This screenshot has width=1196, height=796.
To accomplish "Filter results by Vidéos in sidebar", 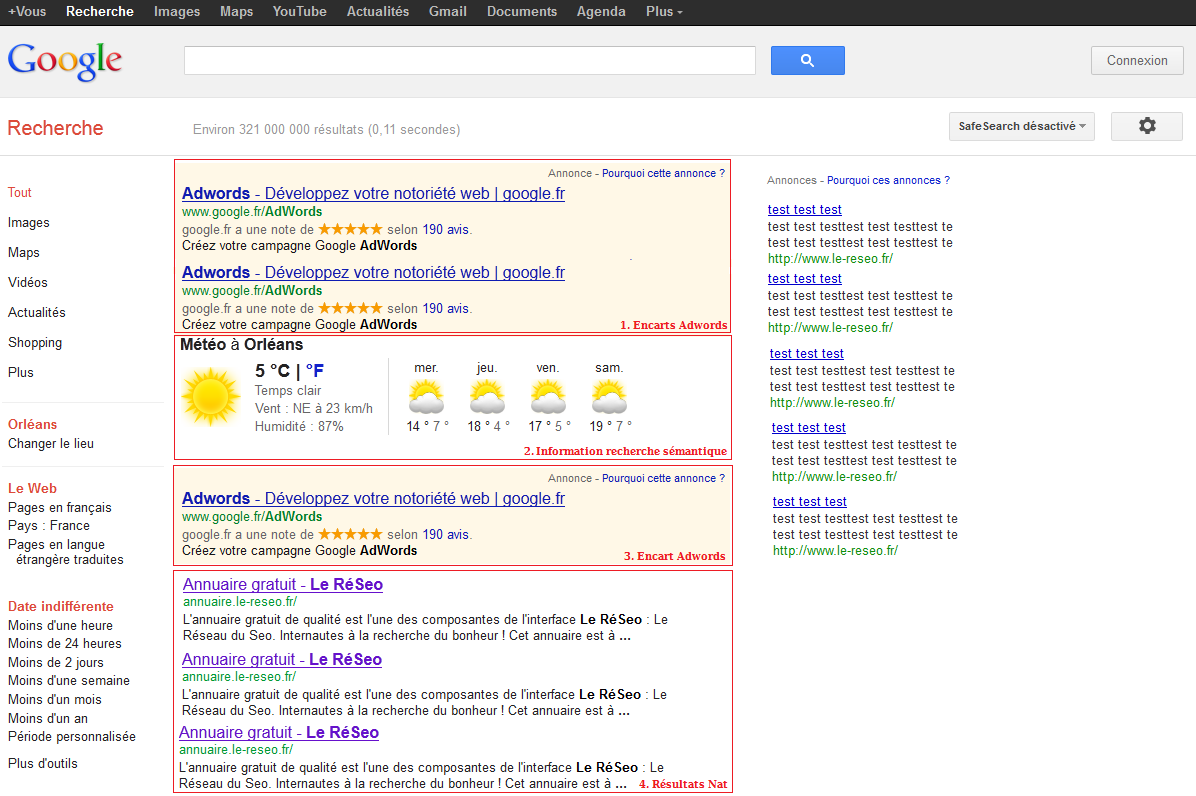I will [27, 282].
